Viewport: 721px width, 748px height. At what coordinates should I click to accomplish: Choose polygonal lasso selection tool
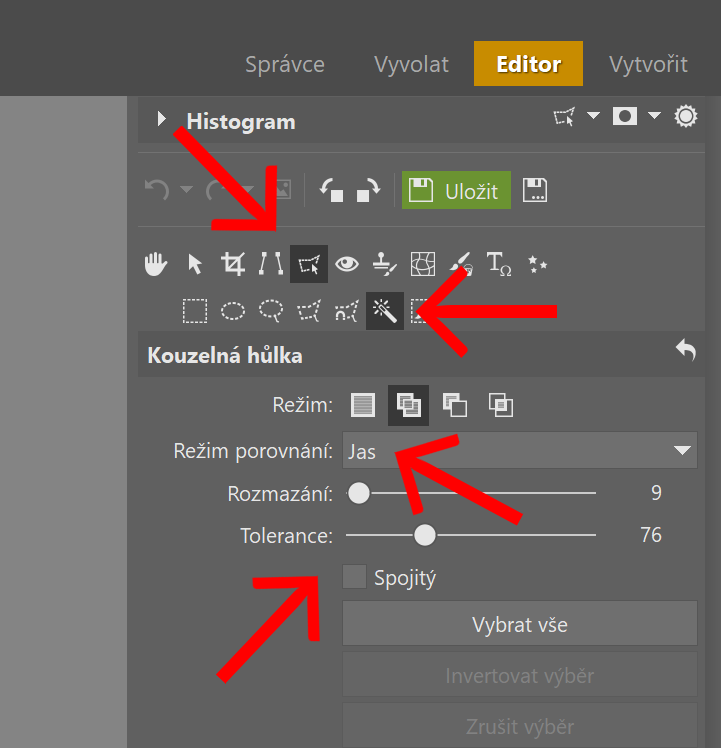[x=309, y=311]
